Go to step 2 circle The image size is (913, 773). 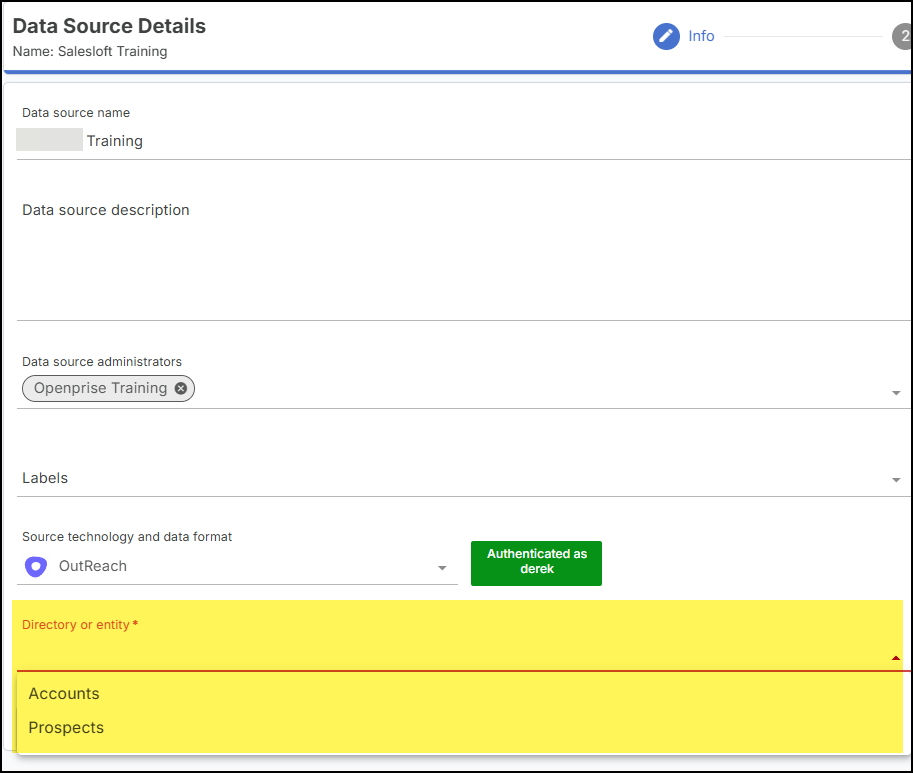click(x=903, y=37)
